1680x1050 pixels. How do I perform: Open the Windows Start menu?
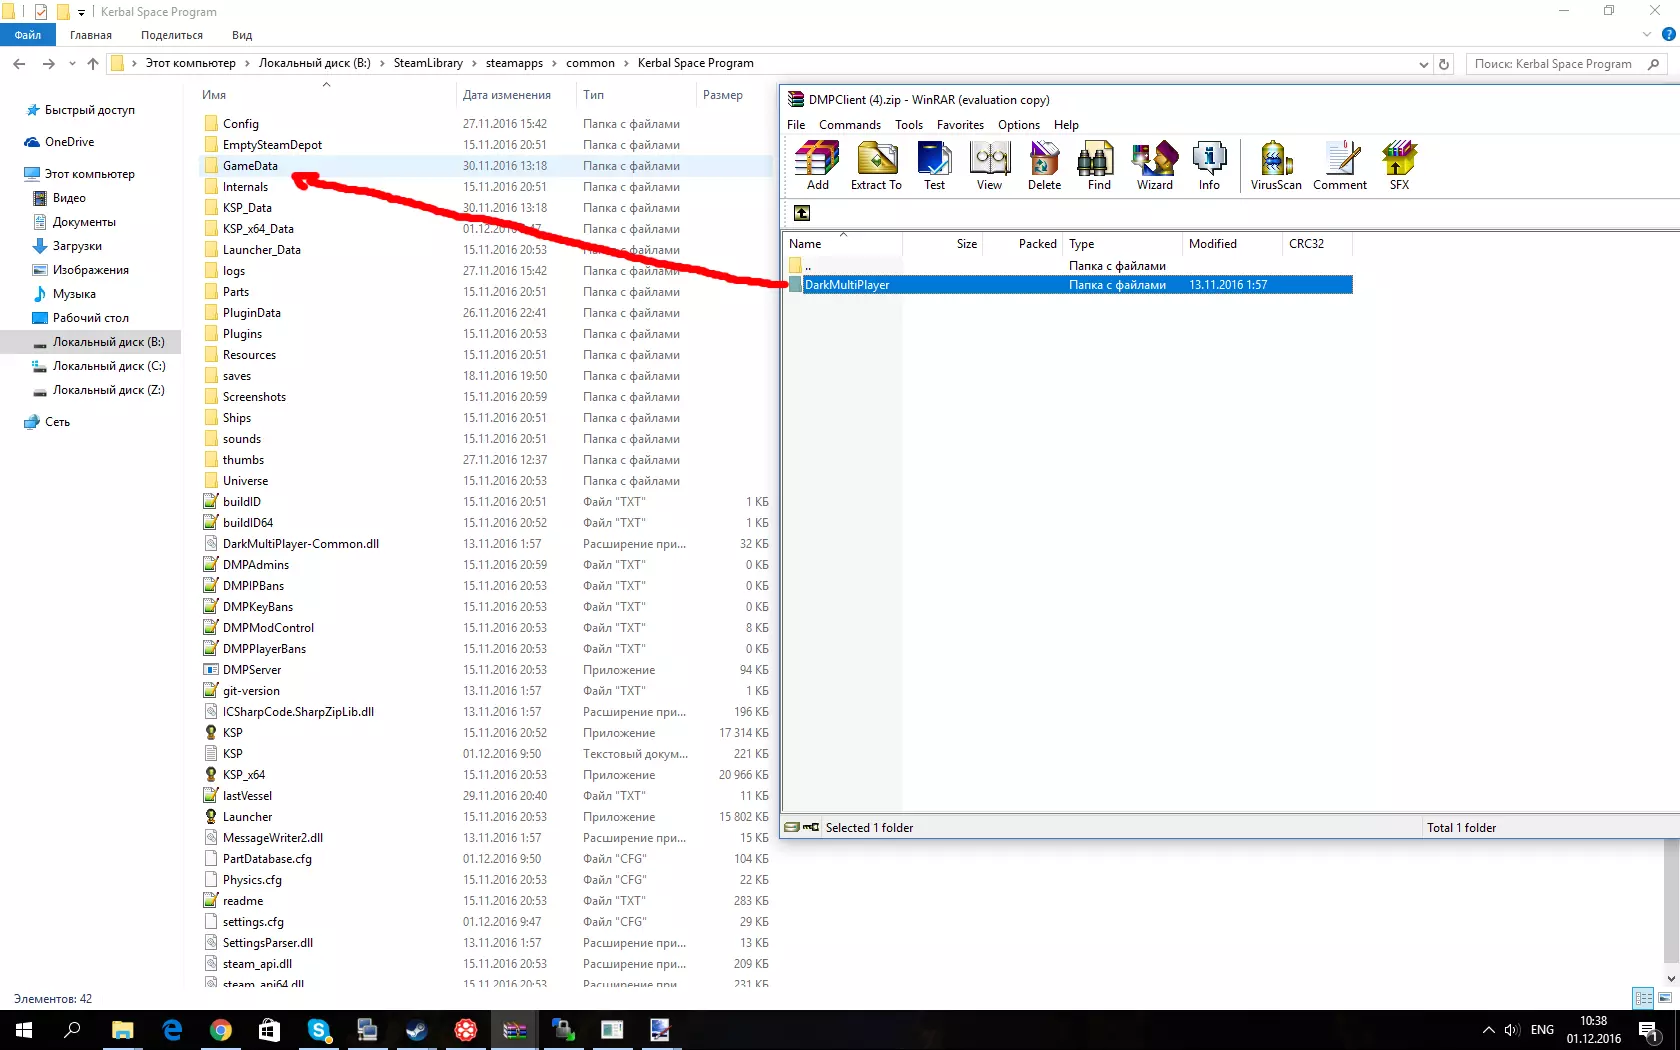click(x=24, y=1030)
